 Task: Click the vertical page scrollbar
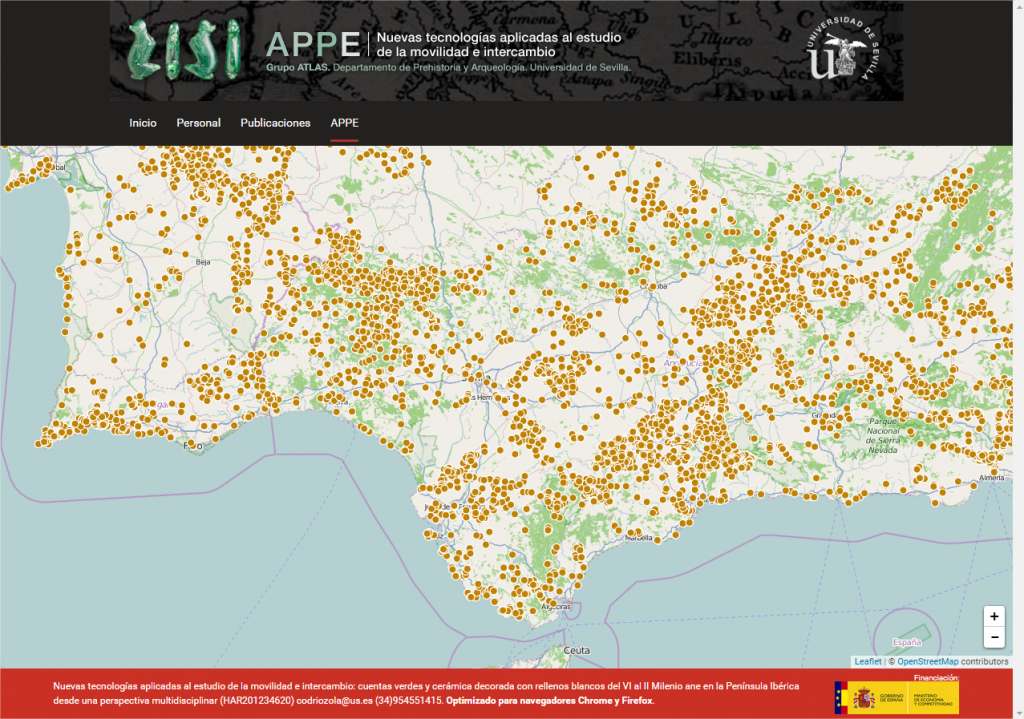(1018, 359)
